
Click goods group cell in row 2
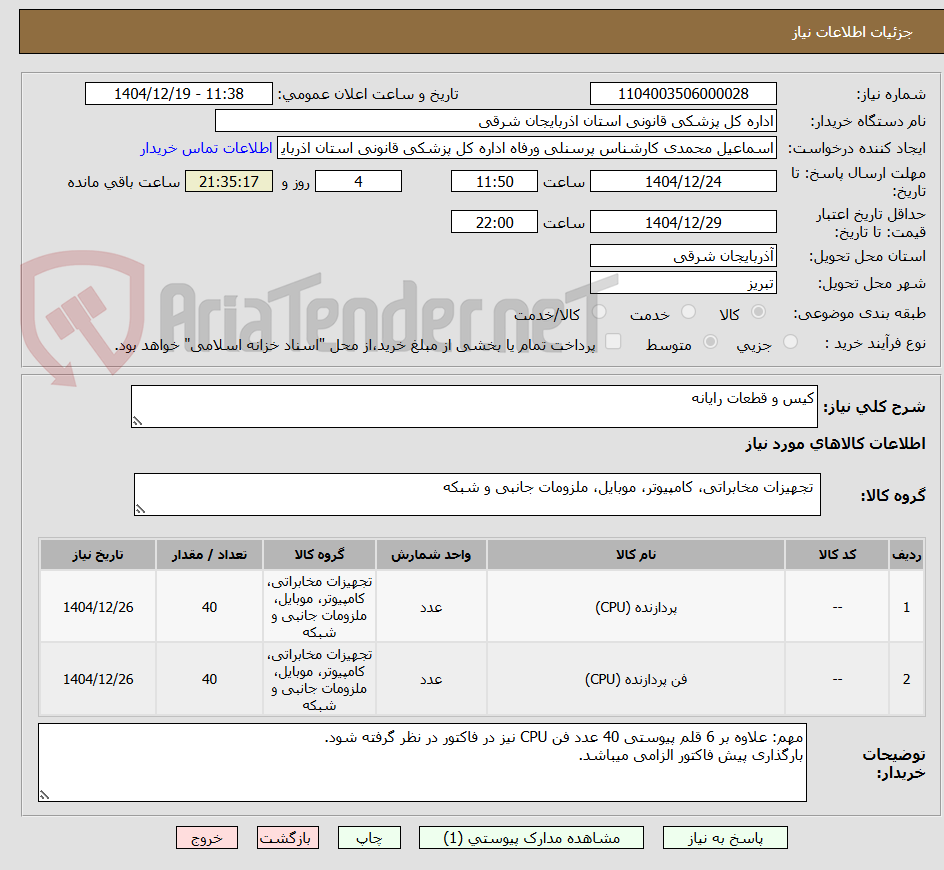point(319,679)
